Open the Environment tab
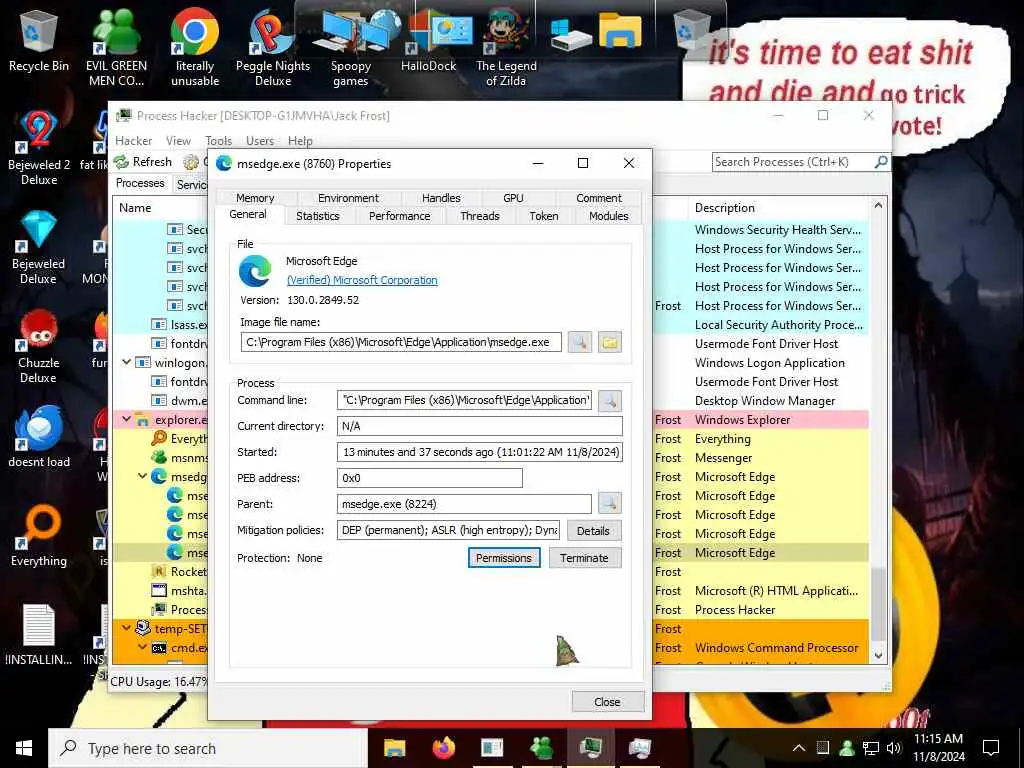The width and height of the screenshot is (1024, 768). point(348,198)
